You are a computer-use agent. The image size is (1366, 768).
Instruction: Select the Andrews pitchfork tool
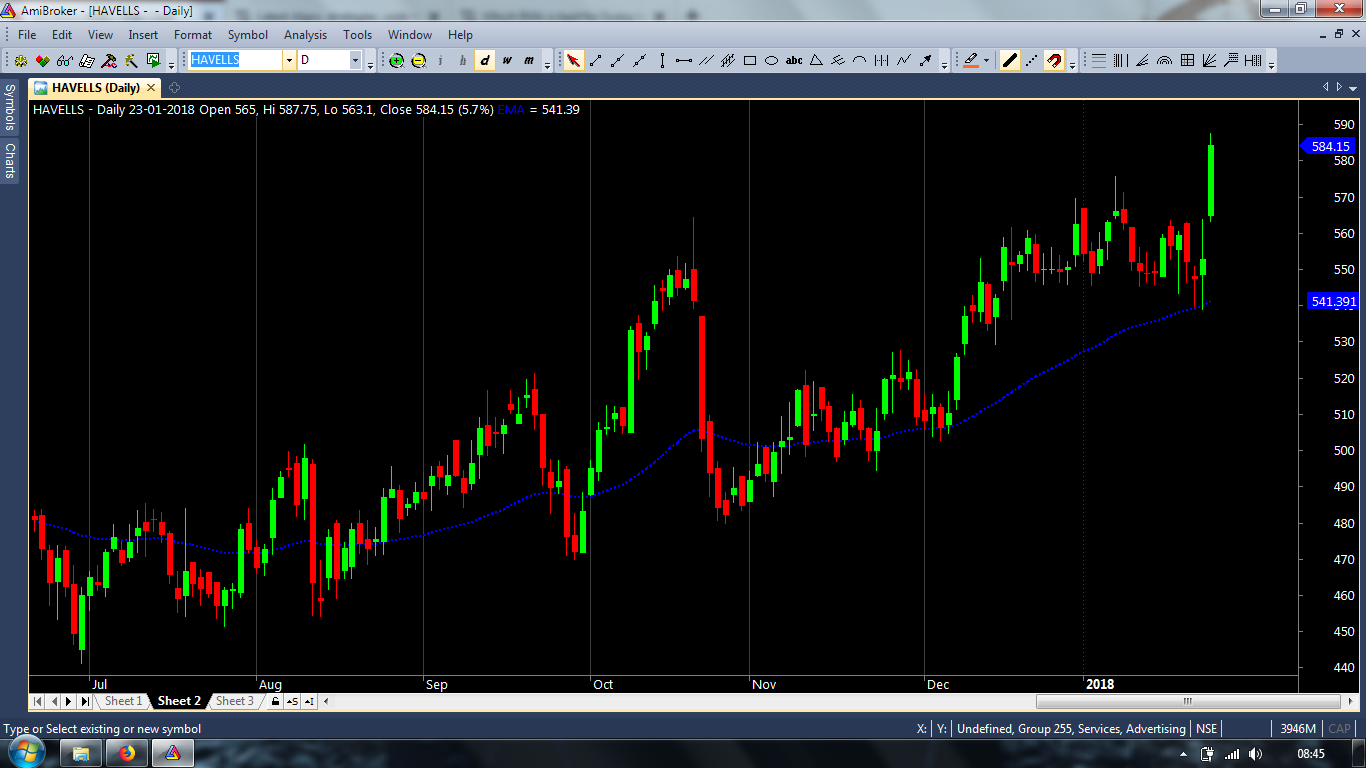pyautogui.click(x=838, y=60)
